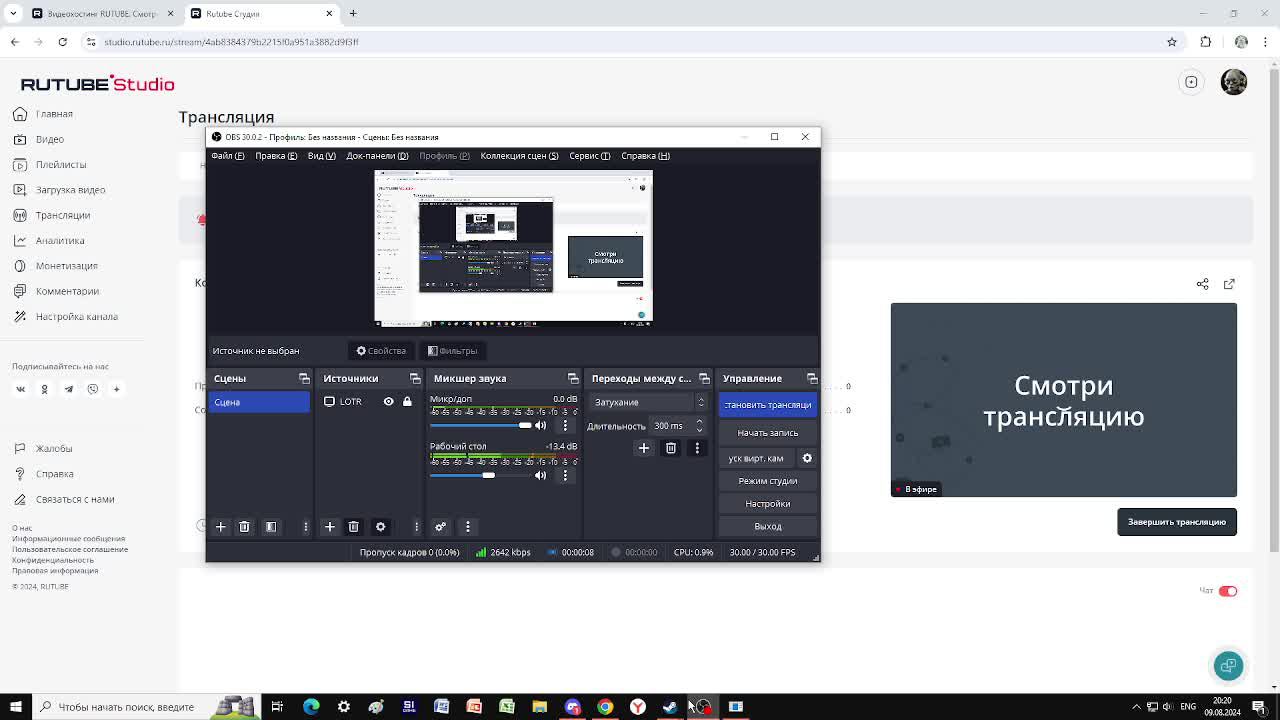The height and width of the screenshot is (720, 1280).
Task: Toggle the Чат switch on RUTUBE page
Action: (1228, 591)
